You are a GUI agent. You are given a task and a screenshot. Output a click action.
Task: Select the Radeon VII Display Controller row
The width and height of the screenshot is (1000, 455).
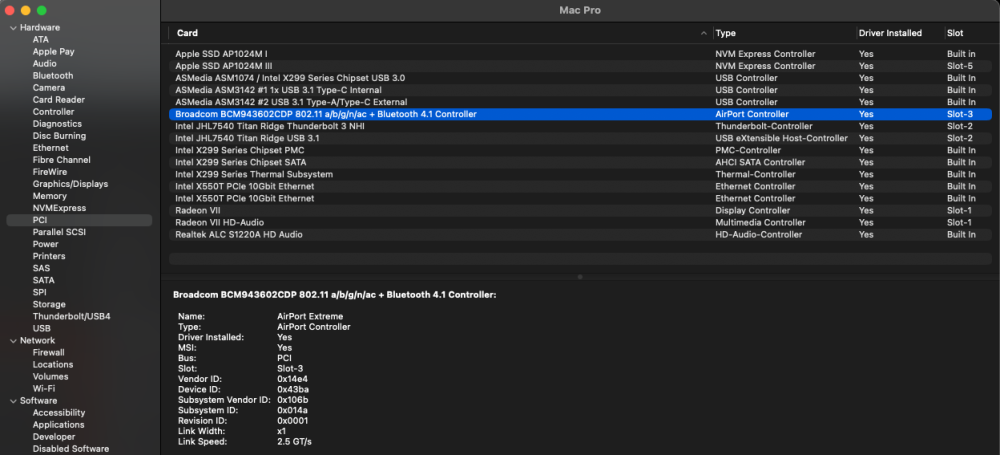pyautogui.click(x=580, y=211)
